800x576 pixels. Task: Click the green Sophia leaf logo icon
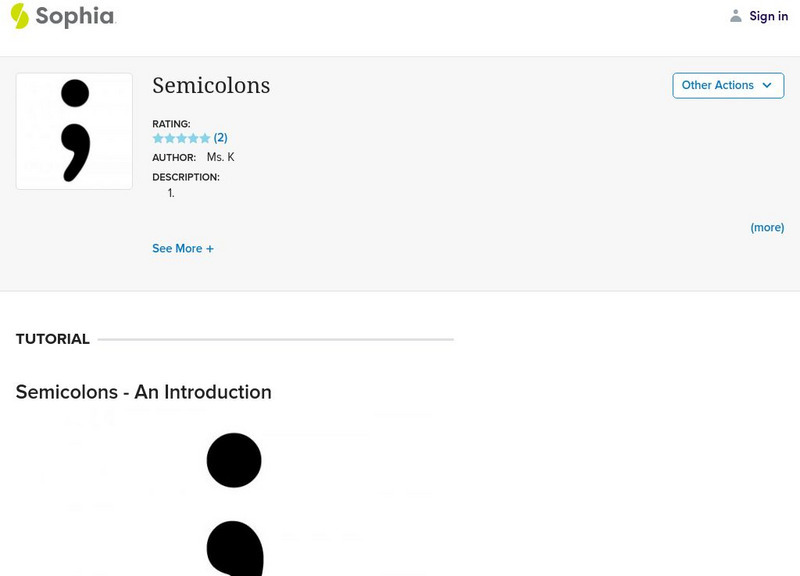coord(19,16)
